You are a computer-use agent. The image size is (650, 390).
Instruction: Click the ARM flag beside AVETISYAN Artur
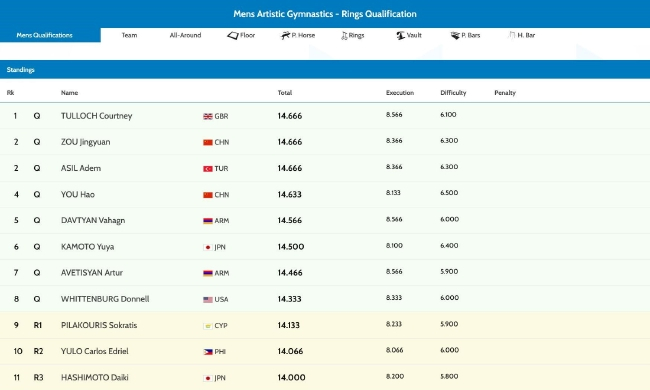tap(208, 273)
